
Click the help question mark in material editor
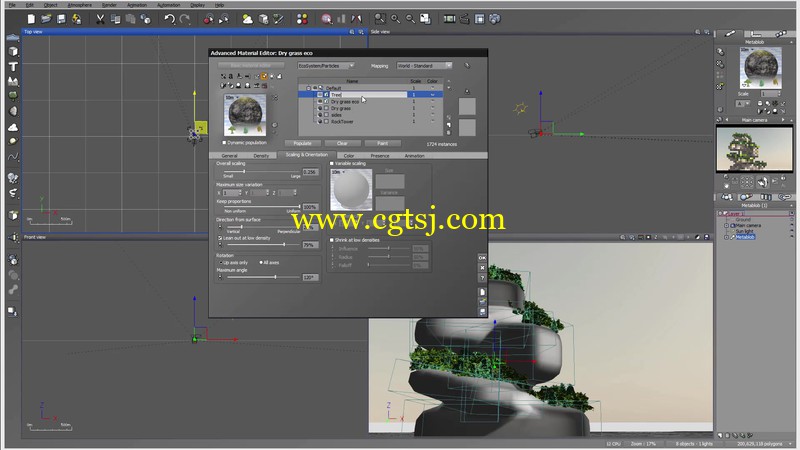point(482,278)
